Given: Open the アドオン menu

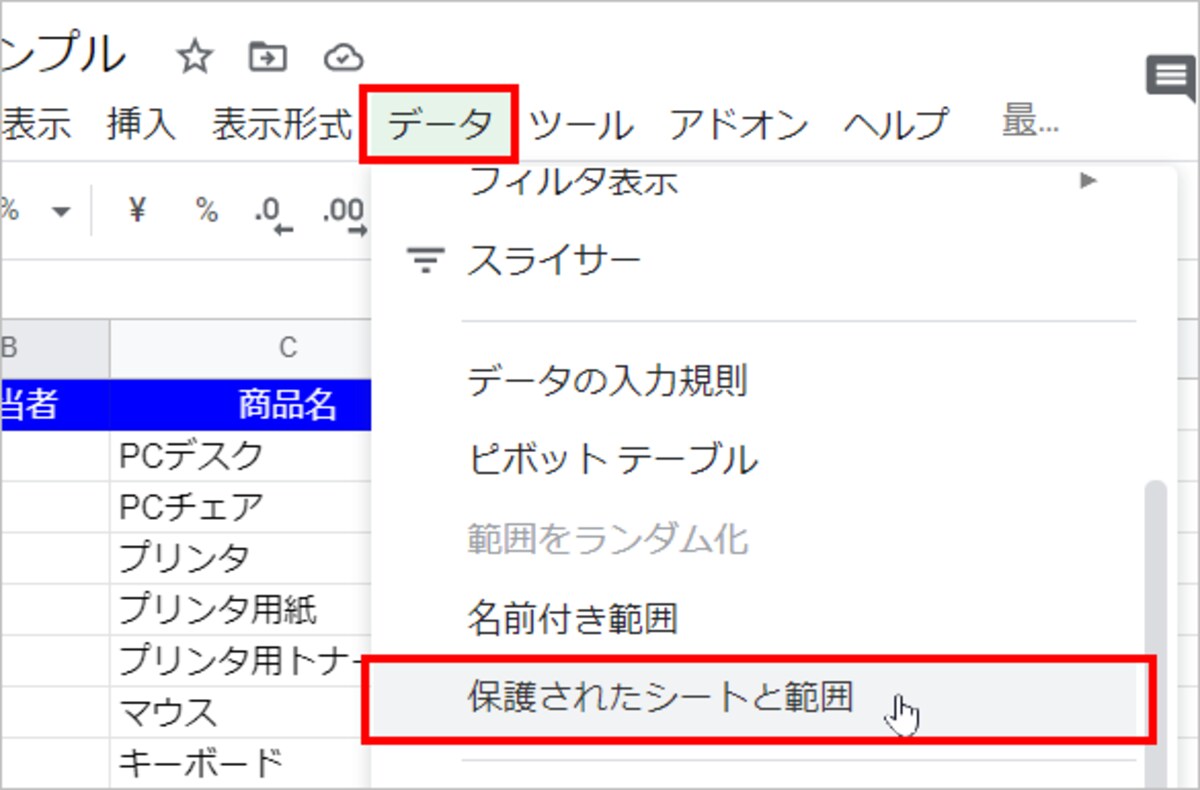Looking at the screenshot, I should [738, 125].
